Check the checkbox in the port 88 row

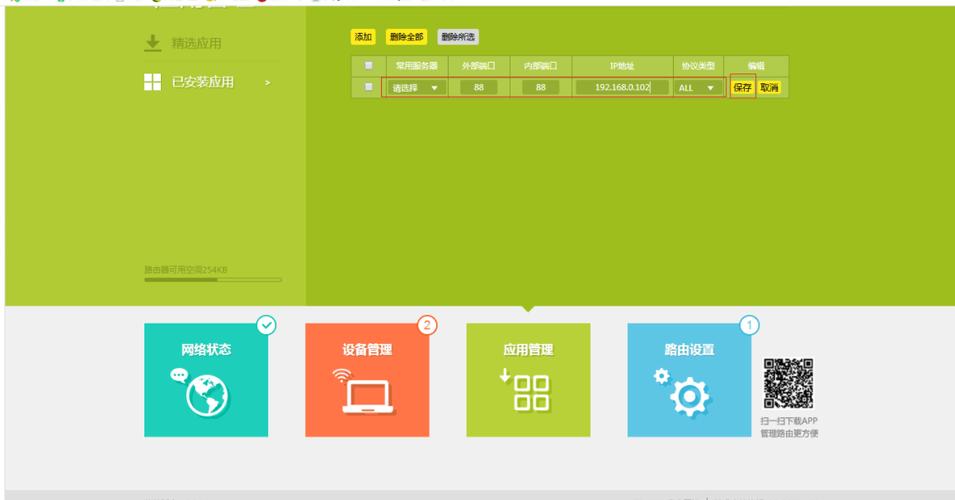pyautogui.click(x=369, y=87)
